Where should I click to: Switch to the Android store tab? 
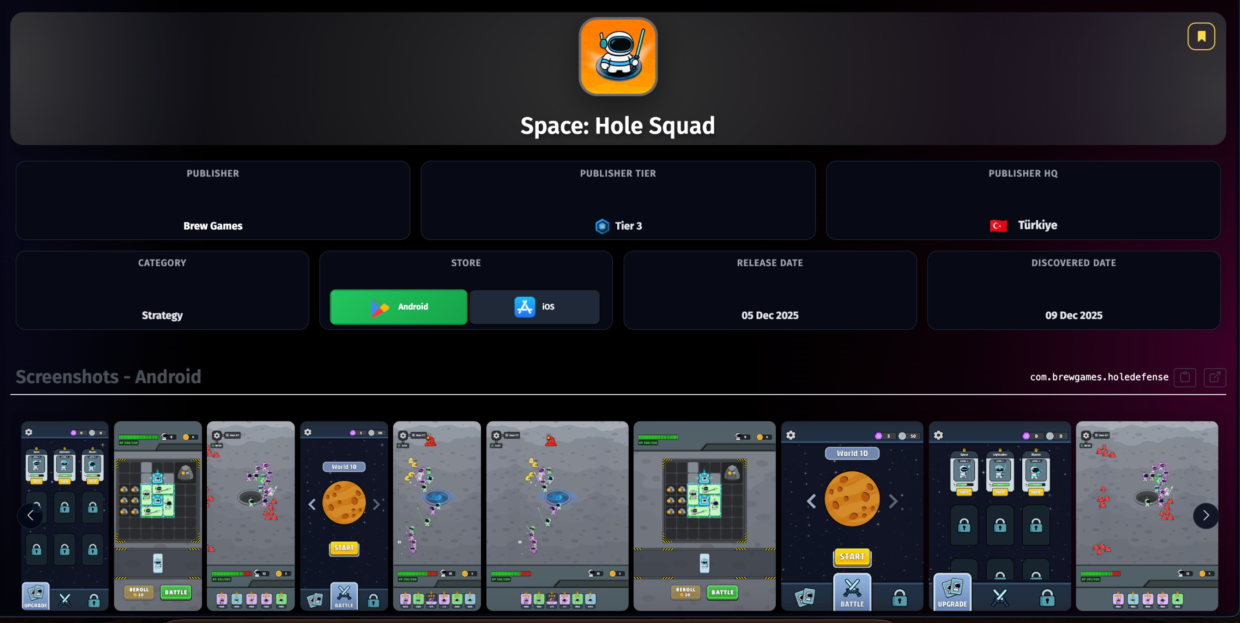point(398,307)
